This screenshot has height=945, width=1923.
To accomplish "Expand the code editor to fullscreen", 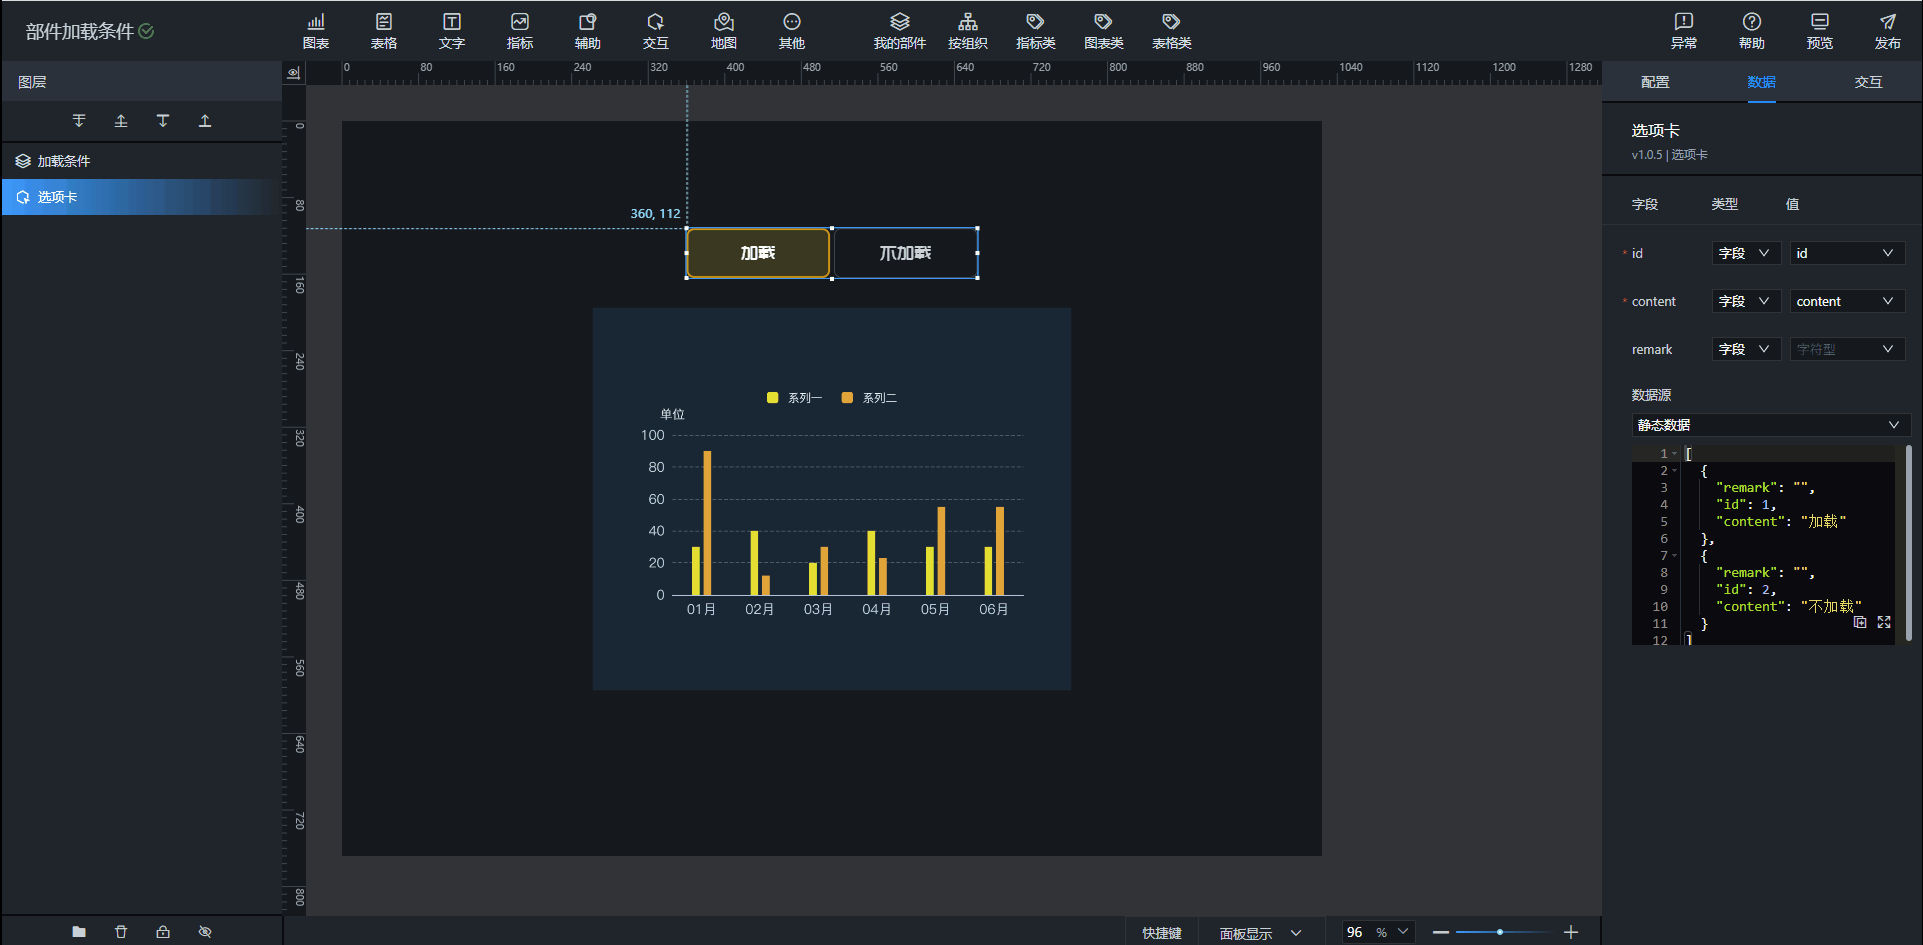I will click(1884, 622).
